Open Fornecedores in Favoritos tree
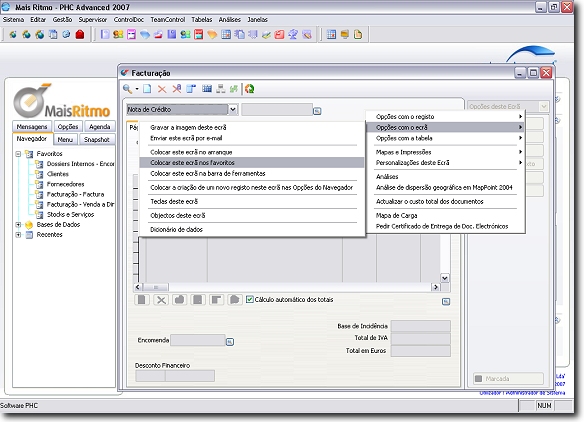Viewport: 584px width, 422px height. point(66,184)
